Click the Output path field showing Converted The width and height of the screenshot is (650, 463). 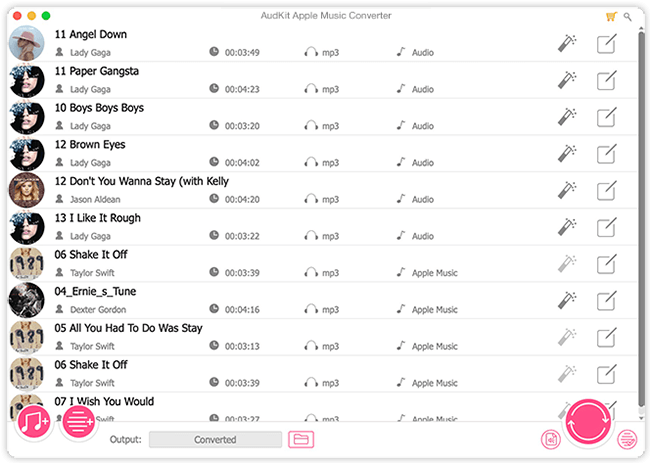point(215,439)
